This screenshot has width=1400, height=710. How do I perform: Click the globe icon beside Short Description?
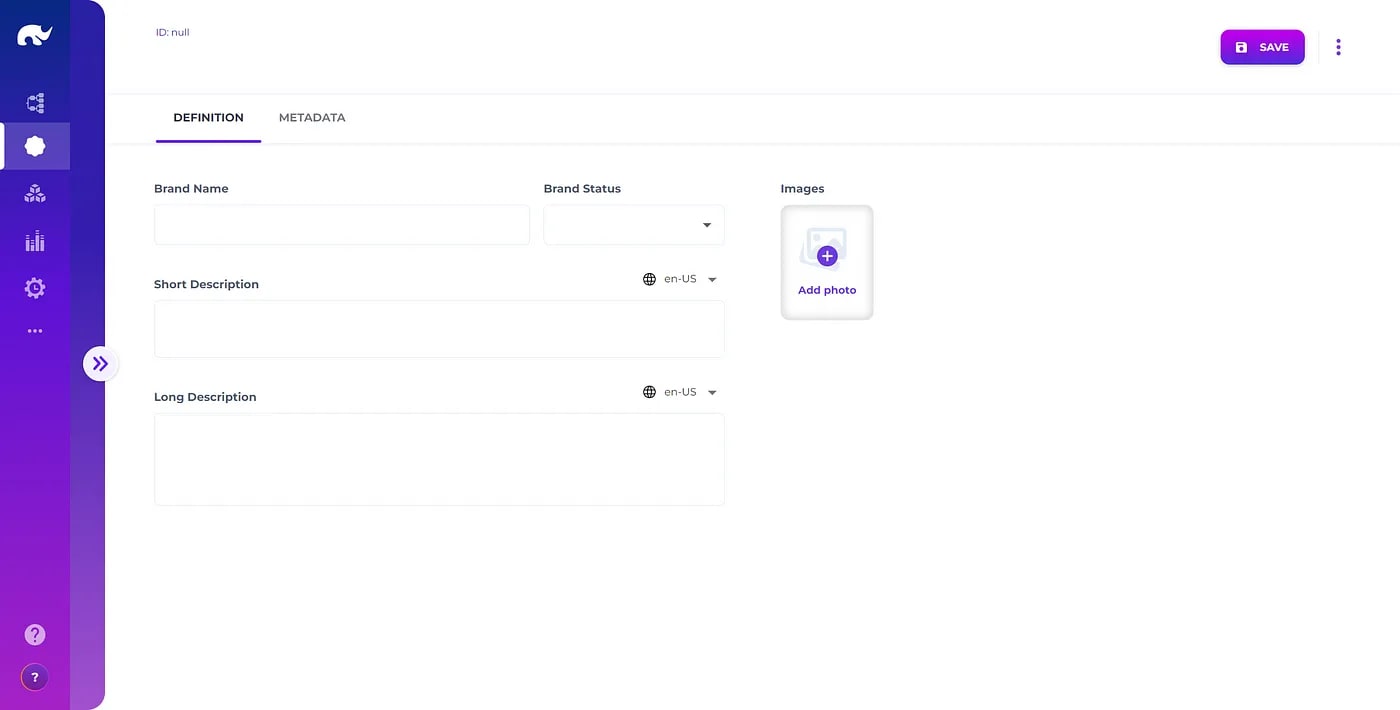click(650, 279)
